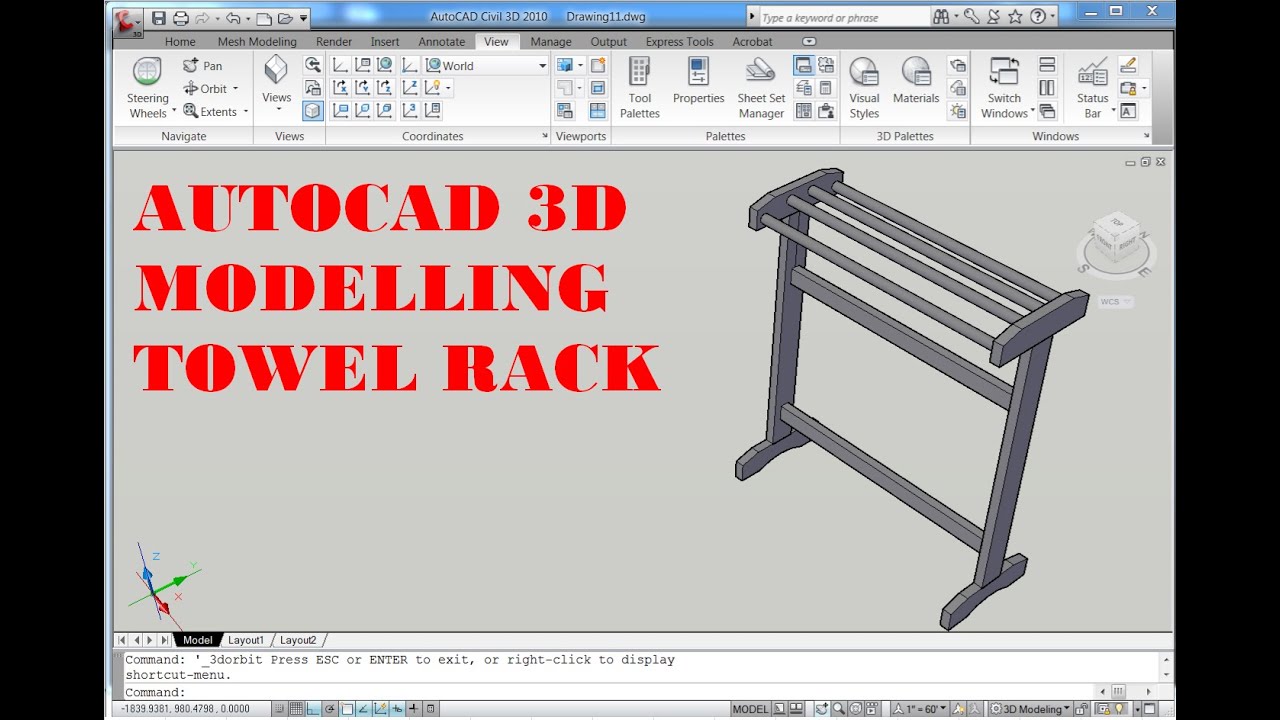
Task: Click the Save icon in quick access toolbar
Action: coord(158,18)
